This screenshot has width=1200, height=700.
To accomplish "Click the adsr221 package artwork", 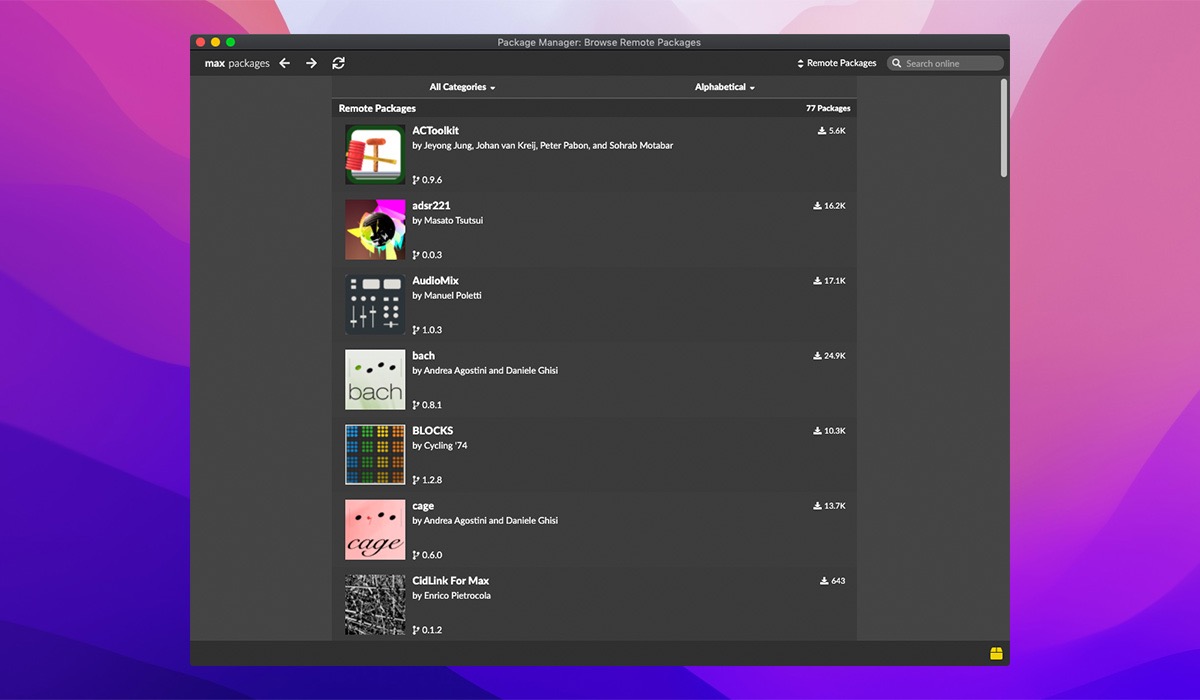I will pos(375,229).
